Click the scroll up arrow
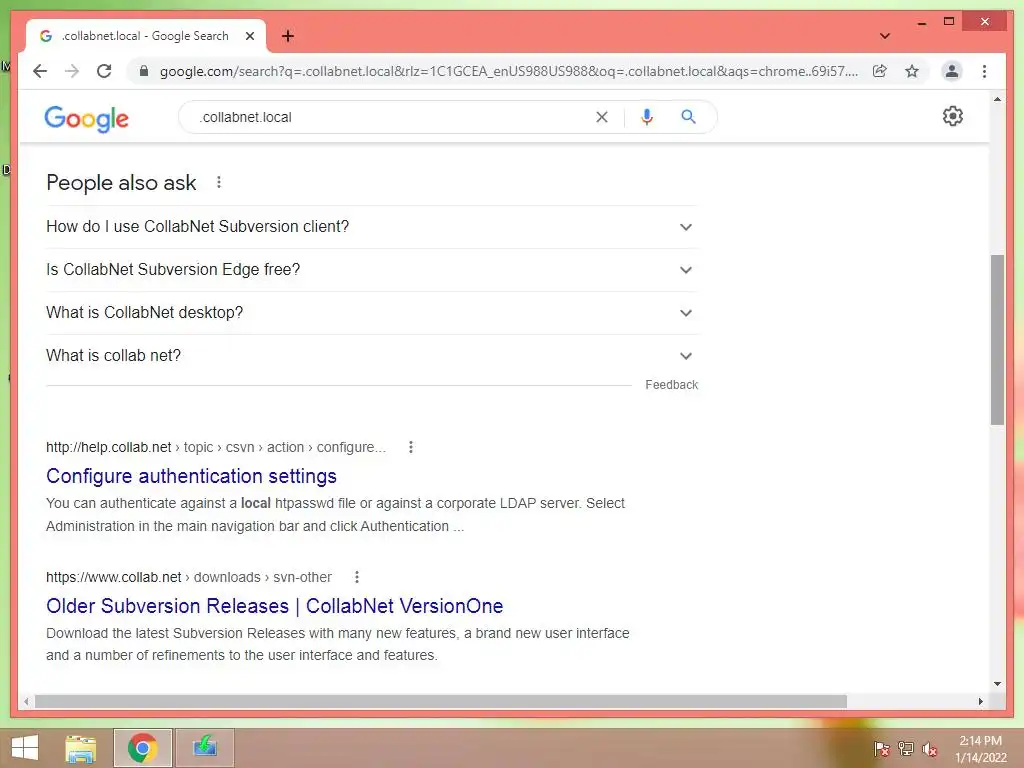The height and width of the screenshot is (768, 1024). (997, 99)
